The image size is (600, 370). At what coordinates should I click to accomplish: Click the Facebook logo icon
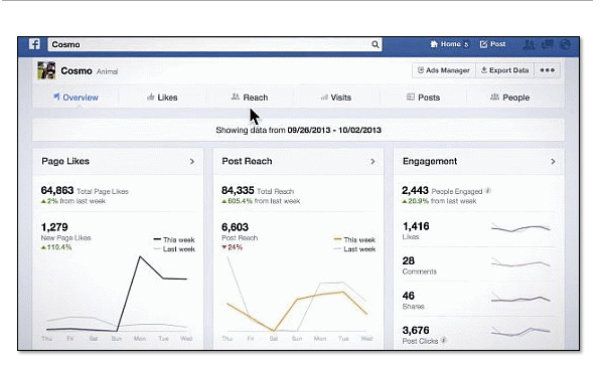[x=34, y=44]
